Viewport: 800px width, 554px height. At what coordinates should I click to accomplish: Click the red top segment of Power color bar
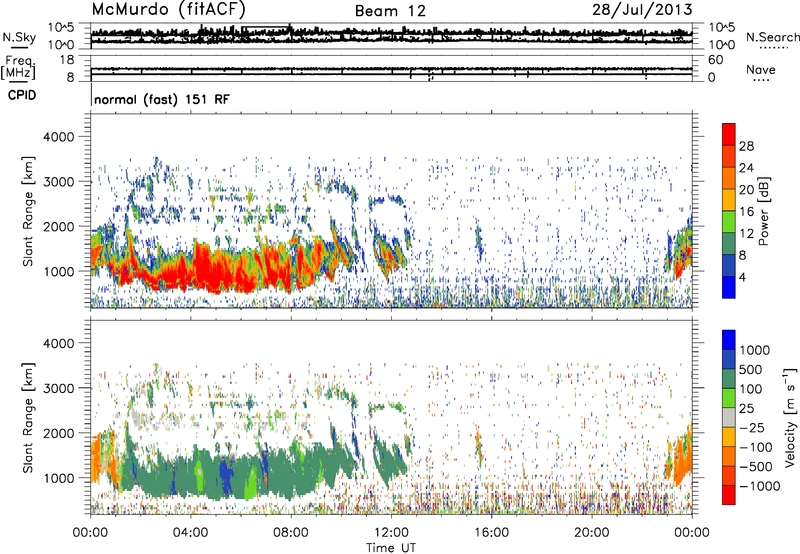pyautogui.click(x=729, y=134)
